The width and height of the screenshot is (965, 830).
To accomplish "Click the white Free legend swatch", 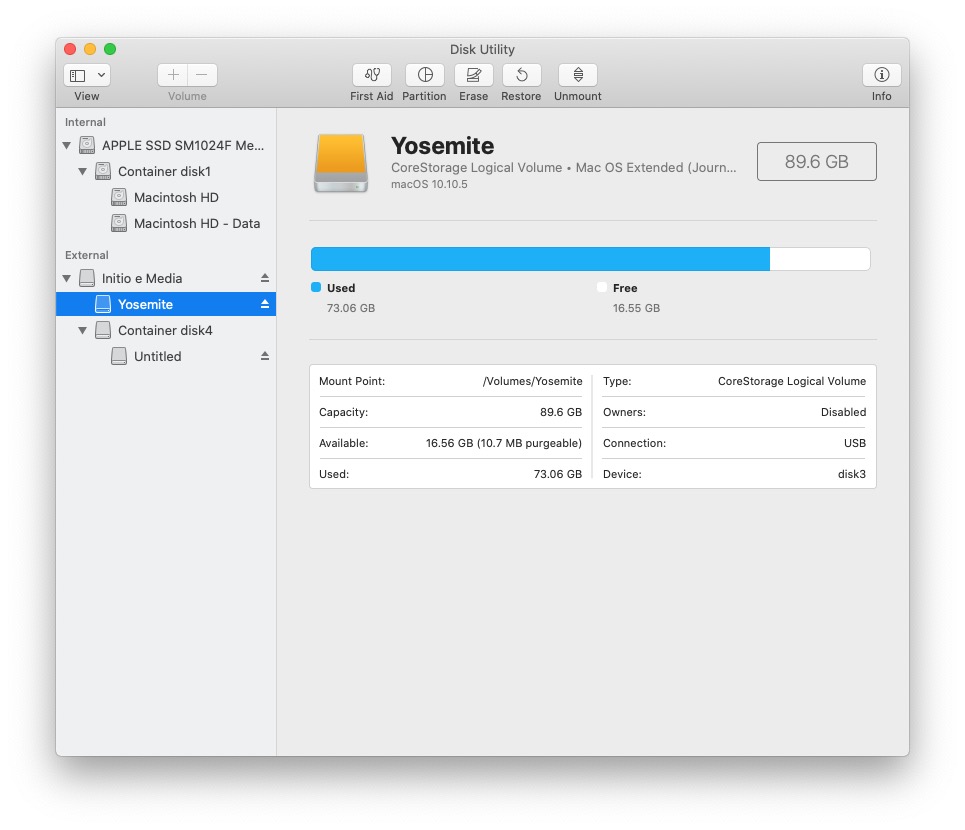I will coord(602,287).
